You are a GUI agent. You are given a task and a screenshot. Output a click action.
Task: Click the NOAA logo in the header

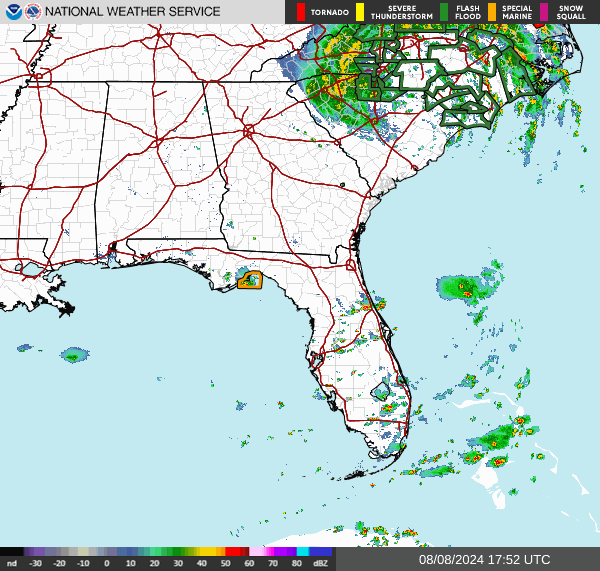click(x=14, y=12)
